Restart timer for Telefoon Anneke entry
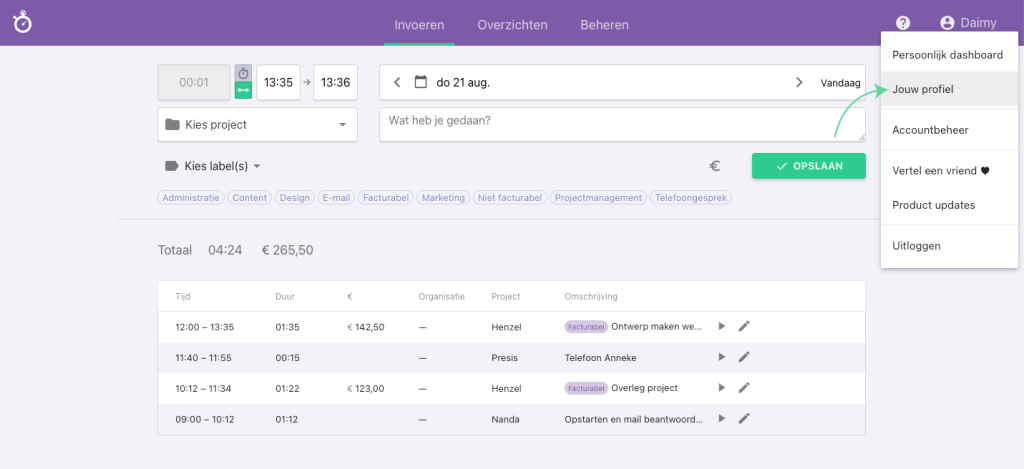Screen dimensions: 1024x469 click(x=722, y=357)
